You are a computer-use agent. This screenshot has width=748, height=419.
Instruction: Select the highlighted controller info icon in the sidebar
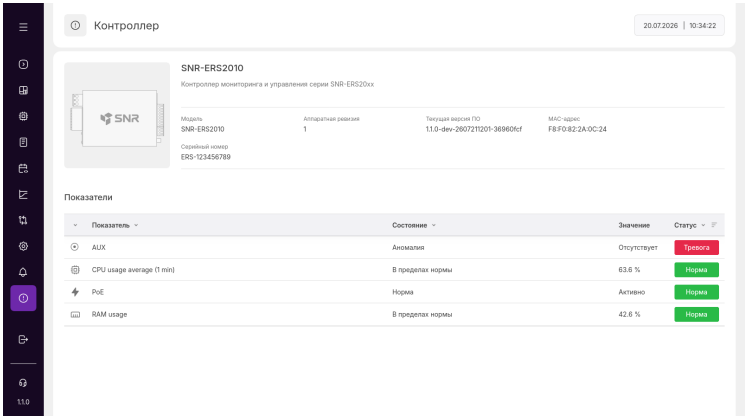click(x=23, y=298)
